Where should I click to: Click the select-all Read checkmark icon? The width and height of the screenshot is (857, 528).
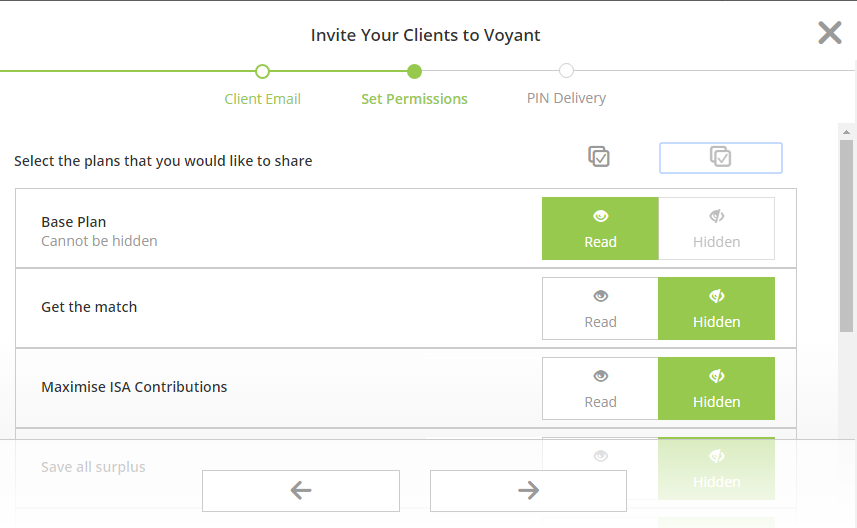tap(599, 157)
